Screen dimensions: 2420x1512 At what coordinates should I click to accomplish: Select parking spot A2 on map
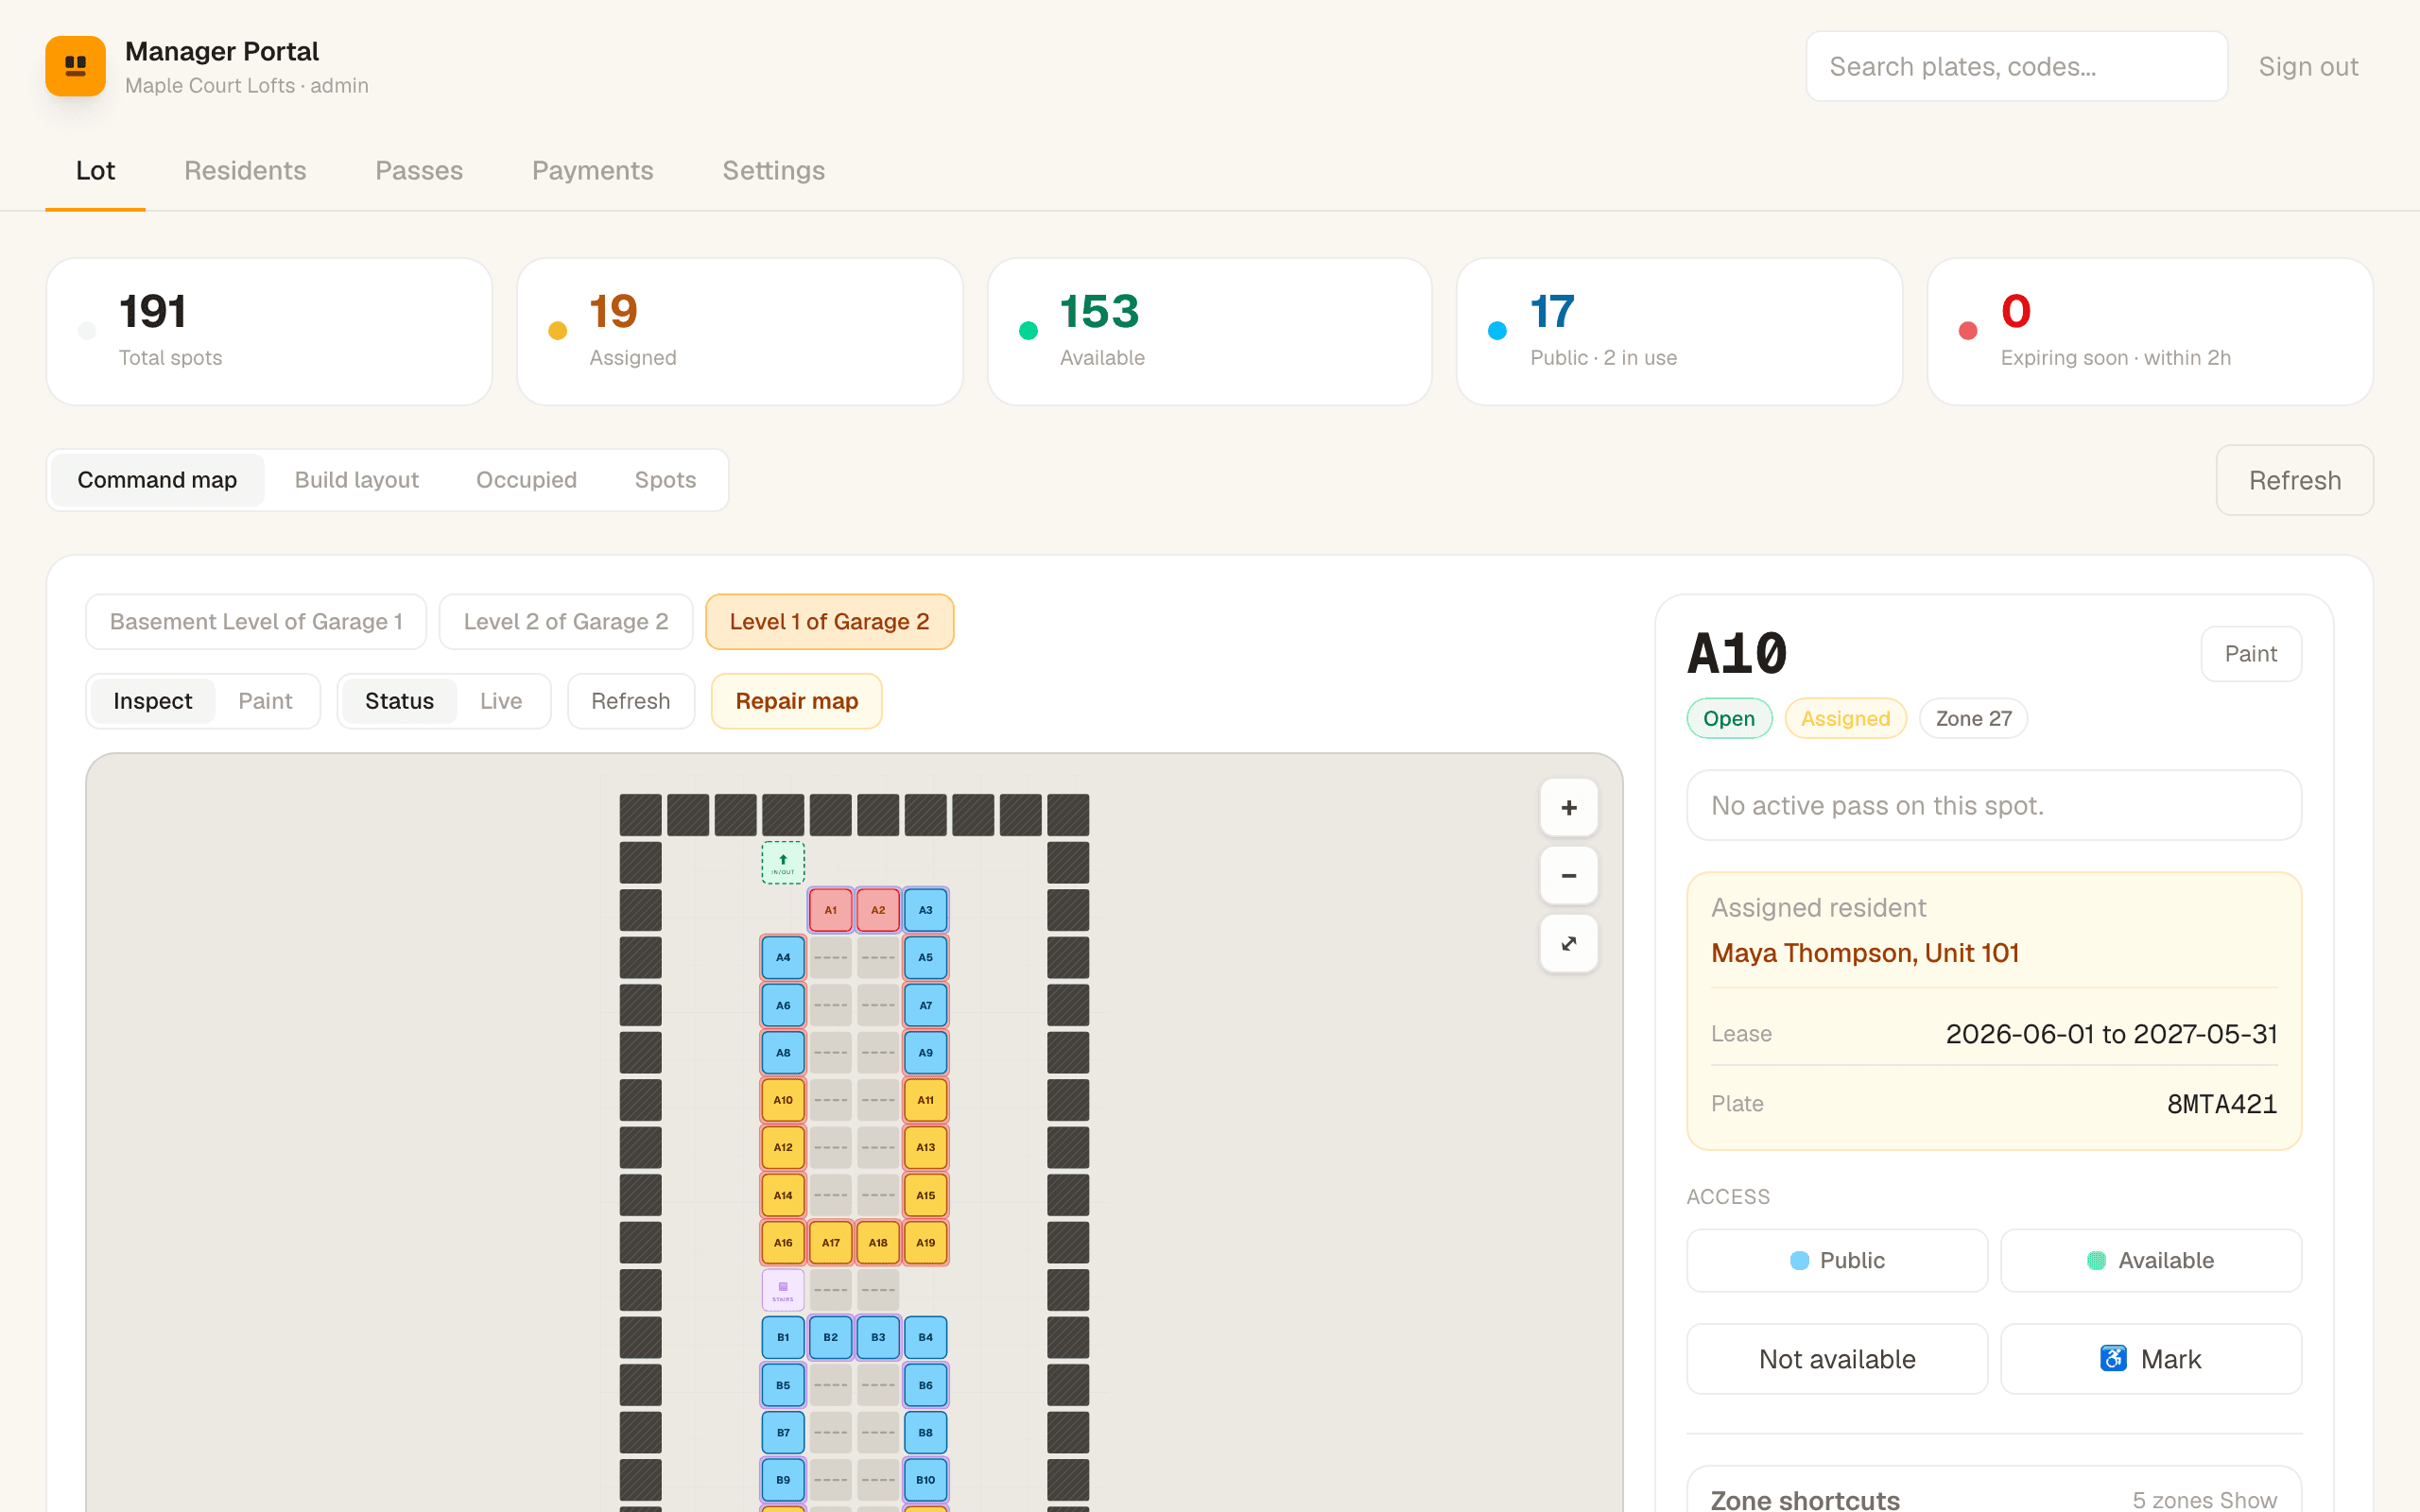pyautogui.click(x=878, y=910)
